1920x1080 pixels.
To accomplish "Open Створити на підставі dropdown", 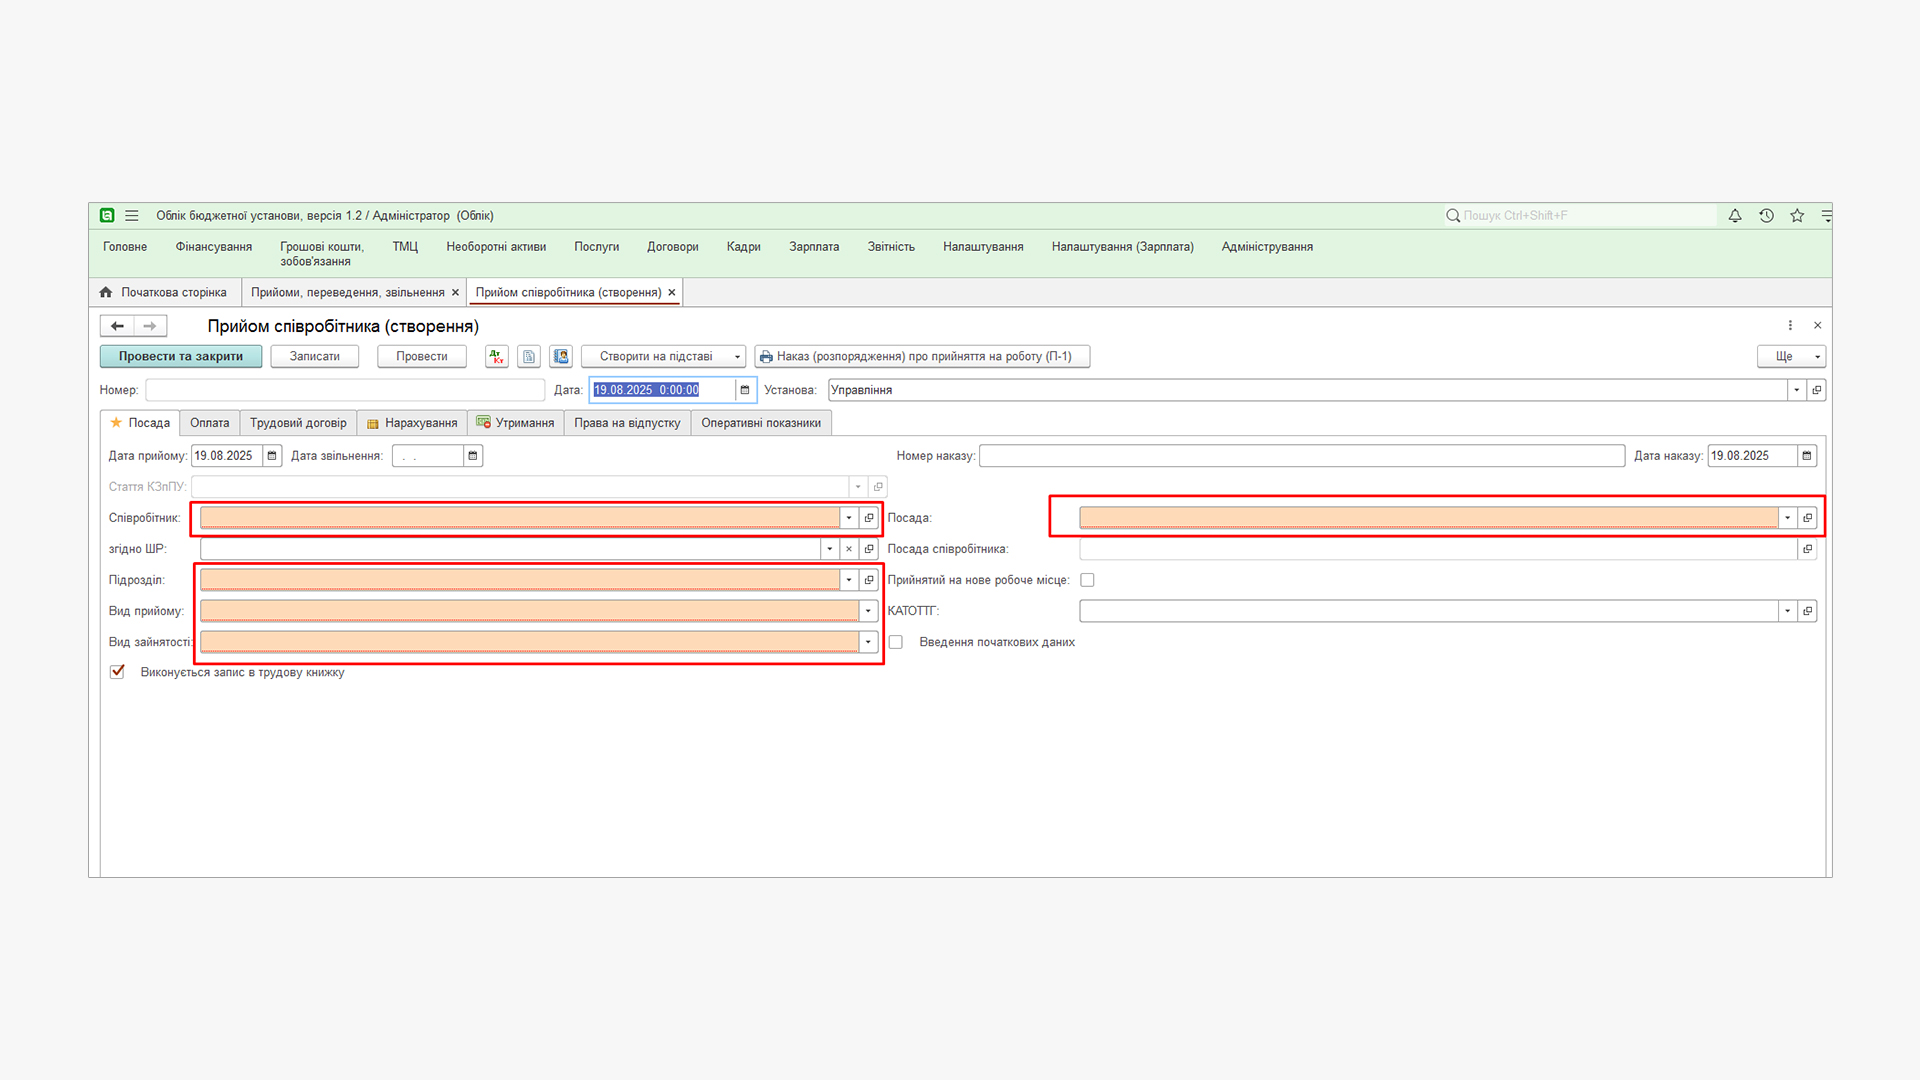I will click(663, 356).
